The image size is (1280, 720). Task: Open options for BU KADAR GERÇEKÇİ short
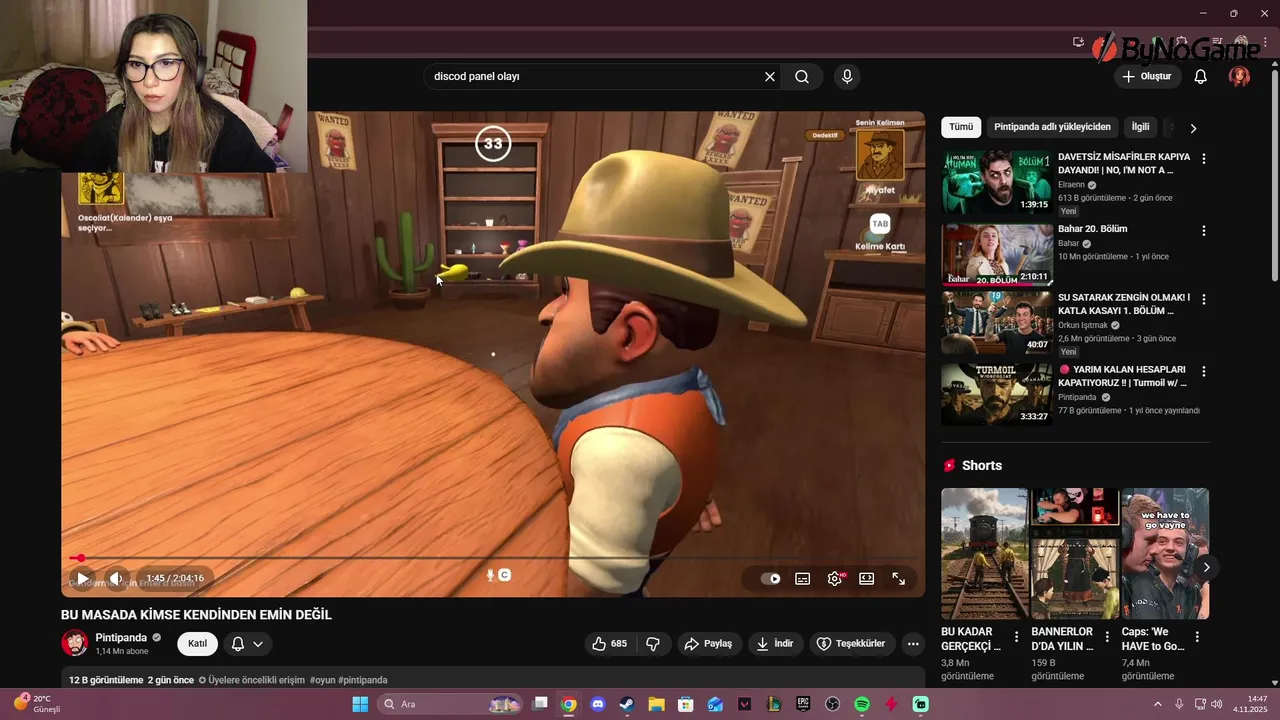pos(1017,636)
